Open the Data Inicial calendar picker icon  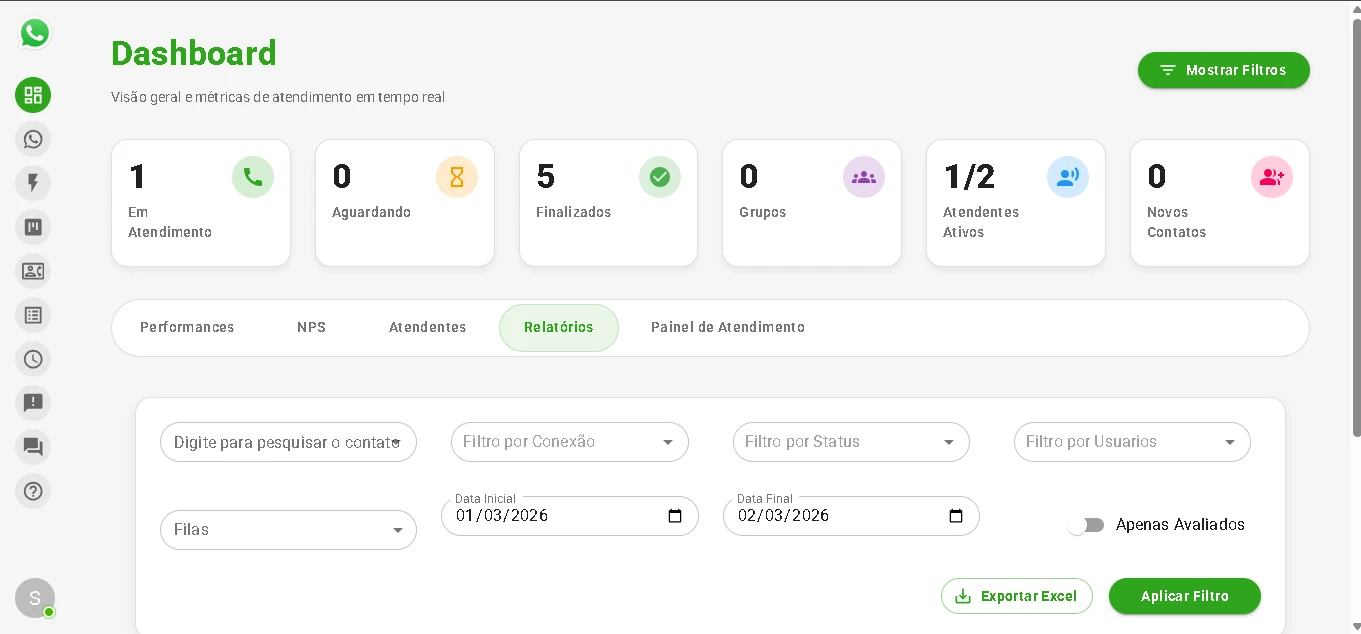tap(675, 516)
